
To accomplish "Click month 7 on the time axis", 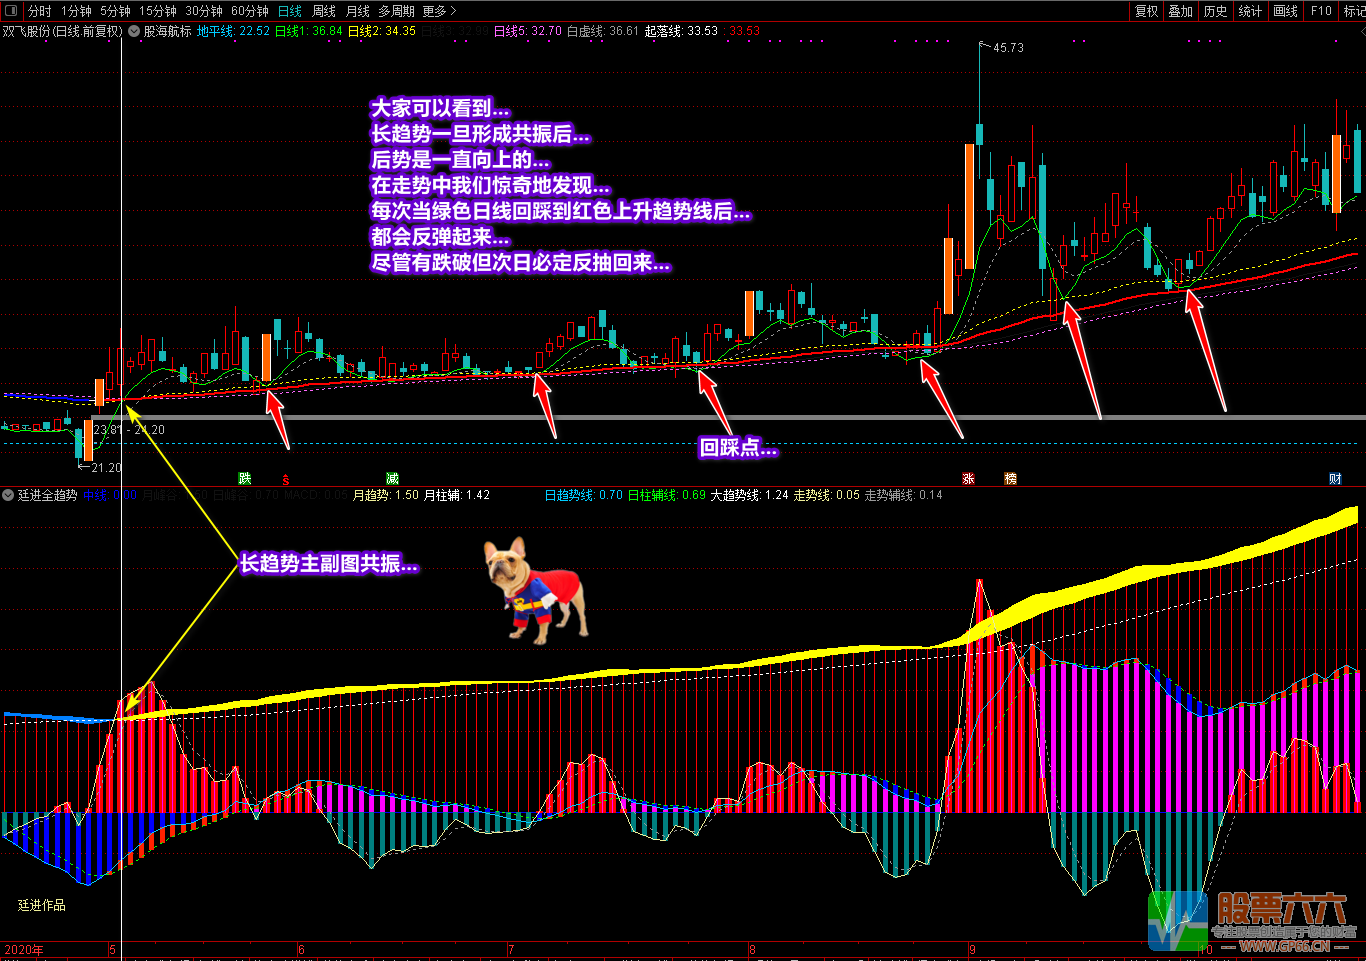I will 511,950.
